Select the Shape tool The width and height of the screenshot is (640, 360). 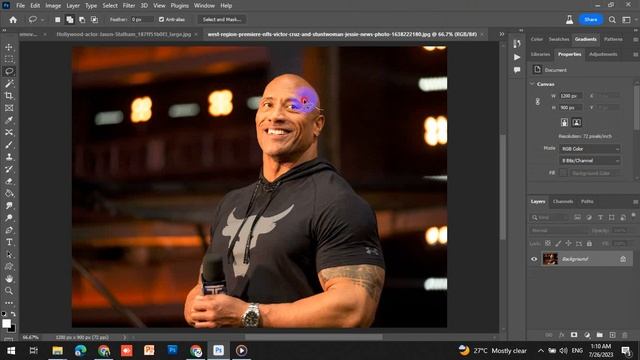coord(9,267)
